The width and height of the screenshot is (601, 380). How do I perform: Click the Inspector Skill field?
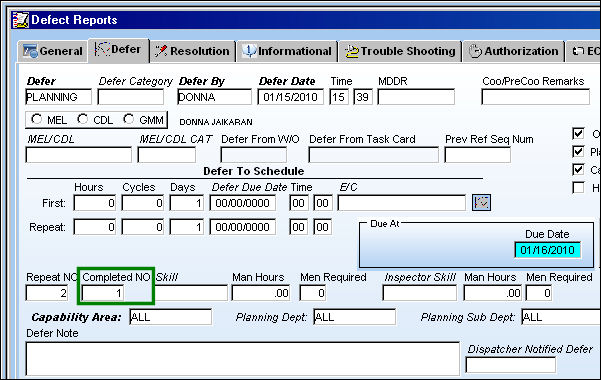coord(420,293)
